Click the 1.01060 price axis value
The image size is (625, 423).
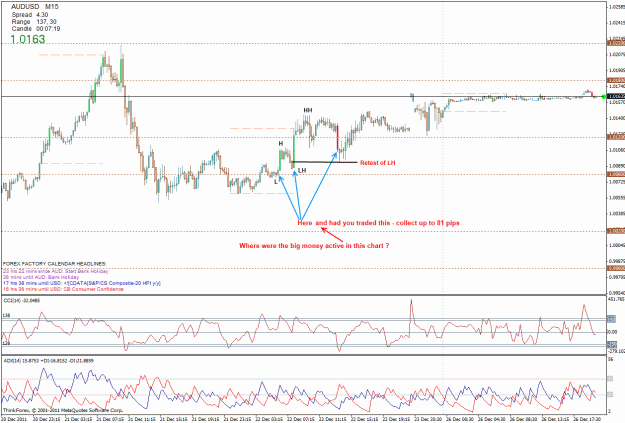pyautogui.click(x=617, y=150)
